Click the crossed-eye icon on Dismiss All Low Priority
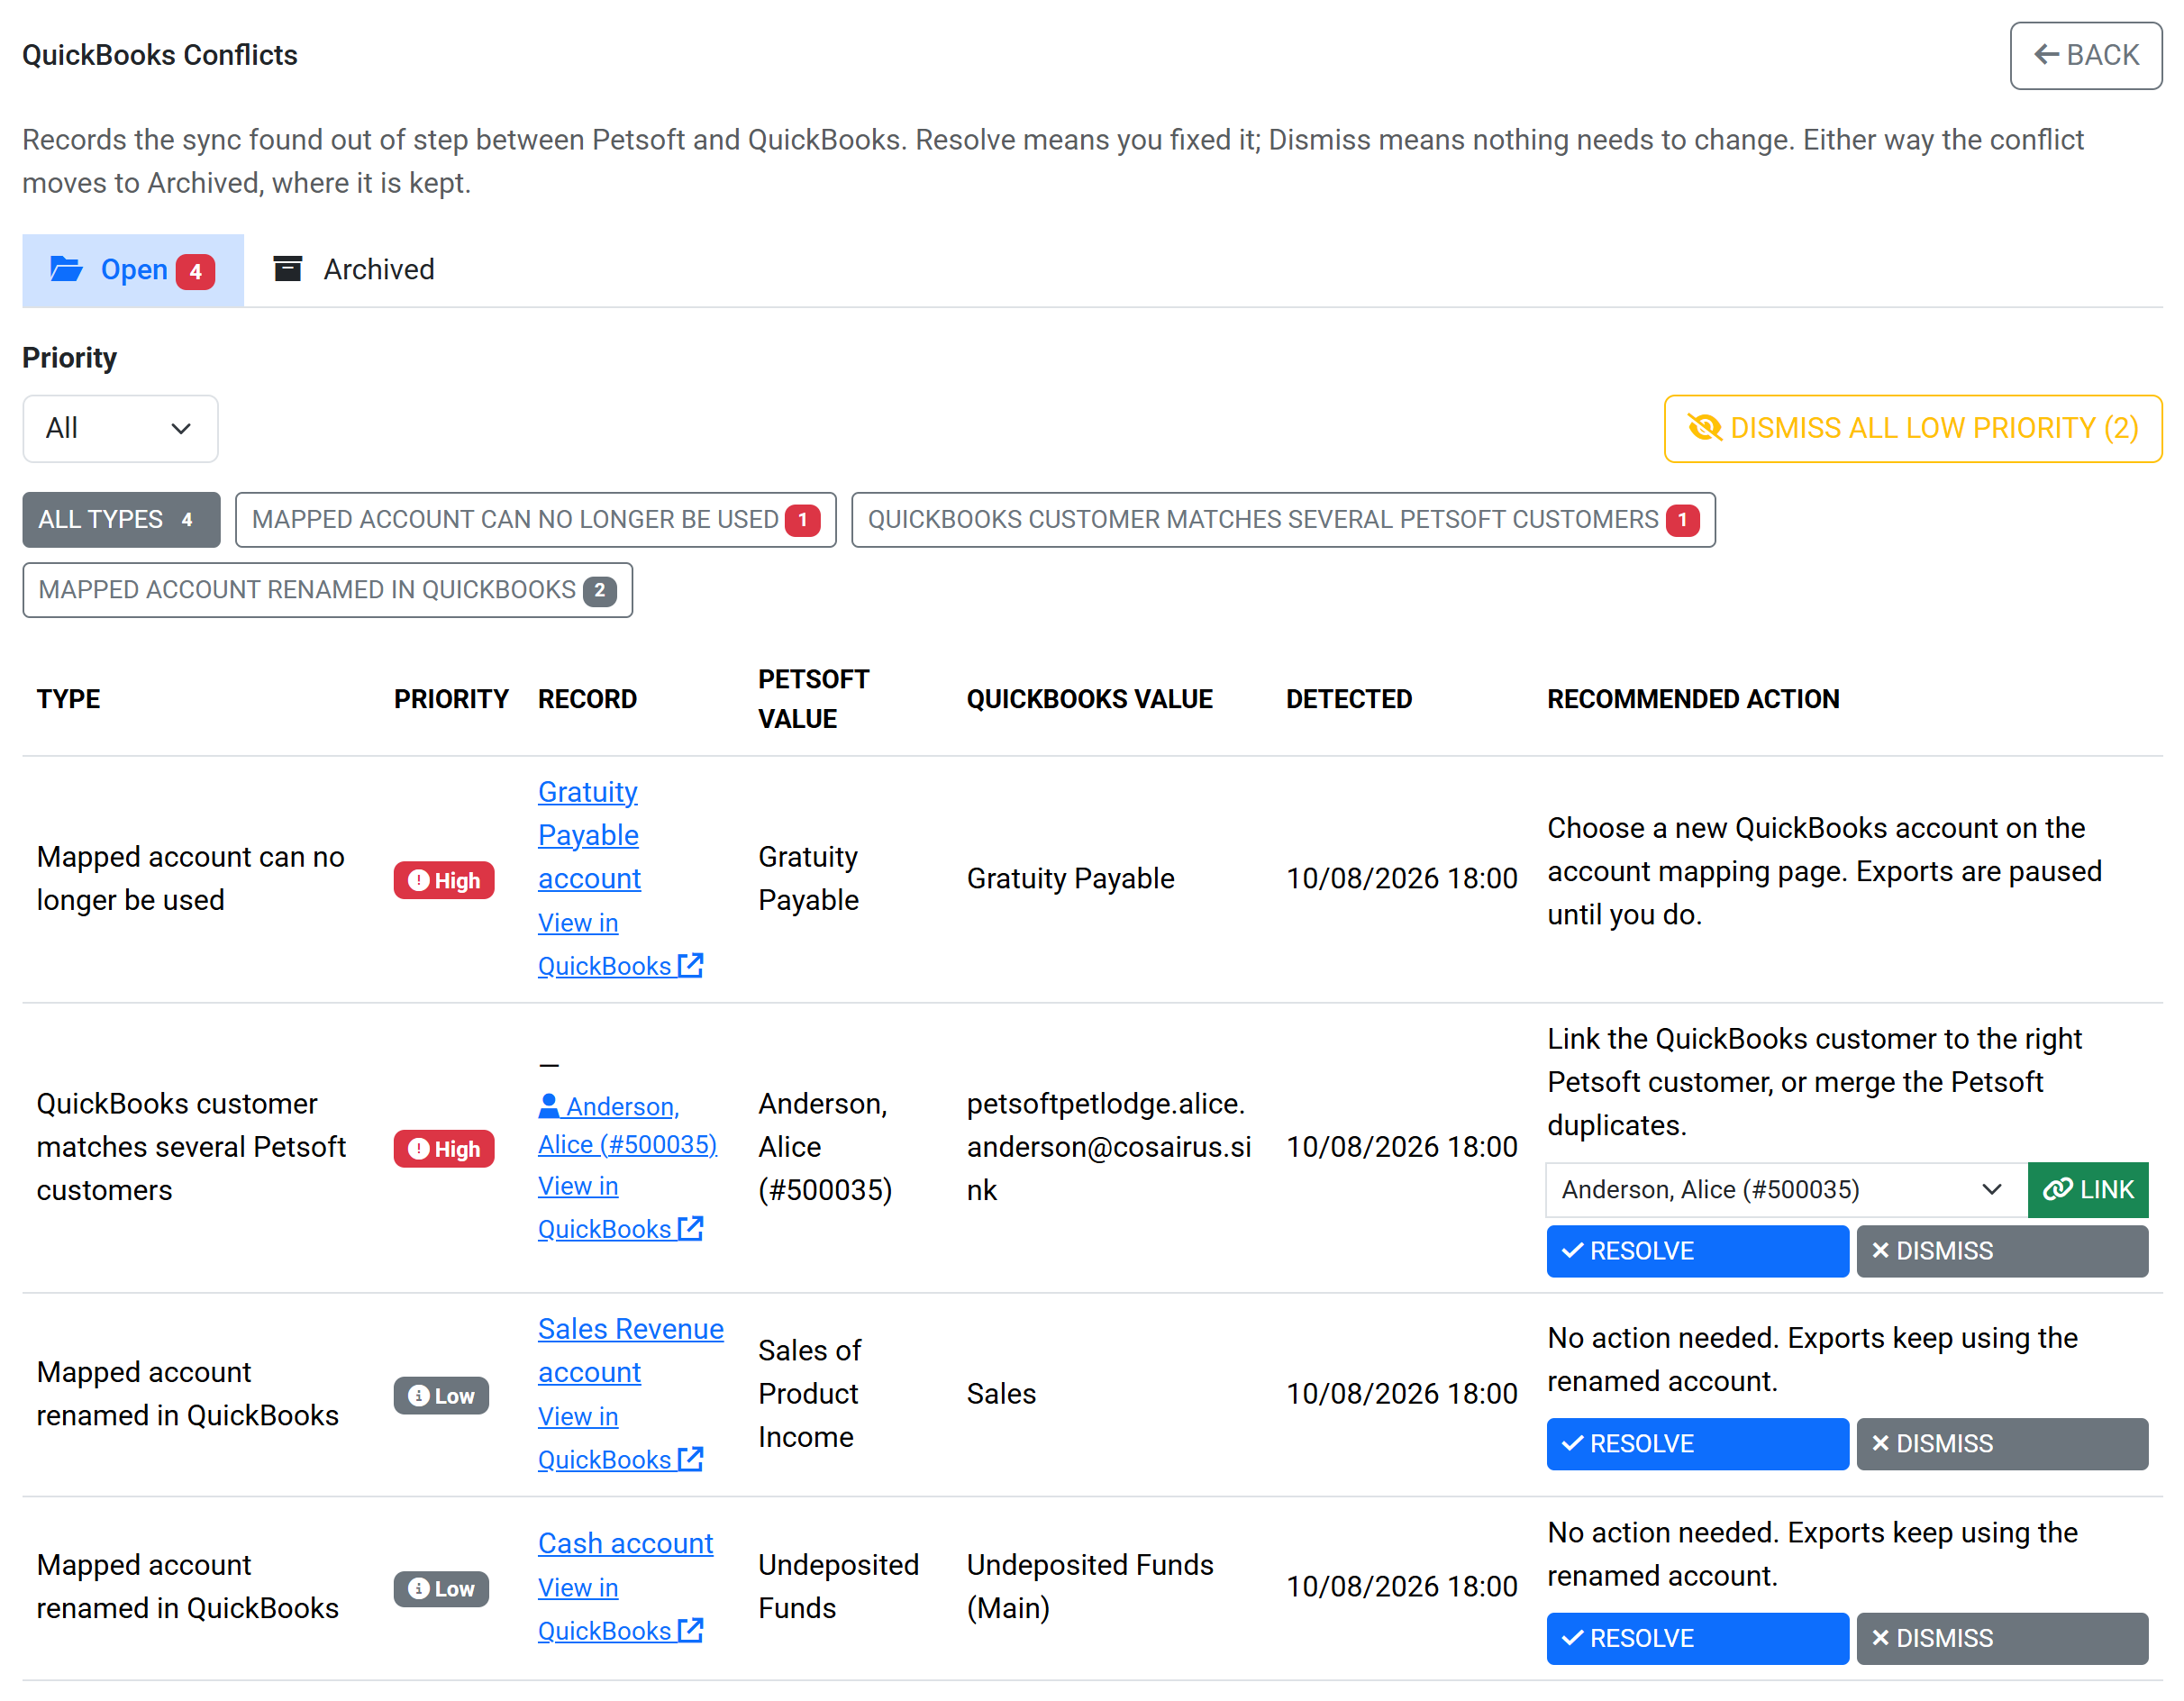Viewport: 2184px width, 1701px height. click(x=1704, y=428)
